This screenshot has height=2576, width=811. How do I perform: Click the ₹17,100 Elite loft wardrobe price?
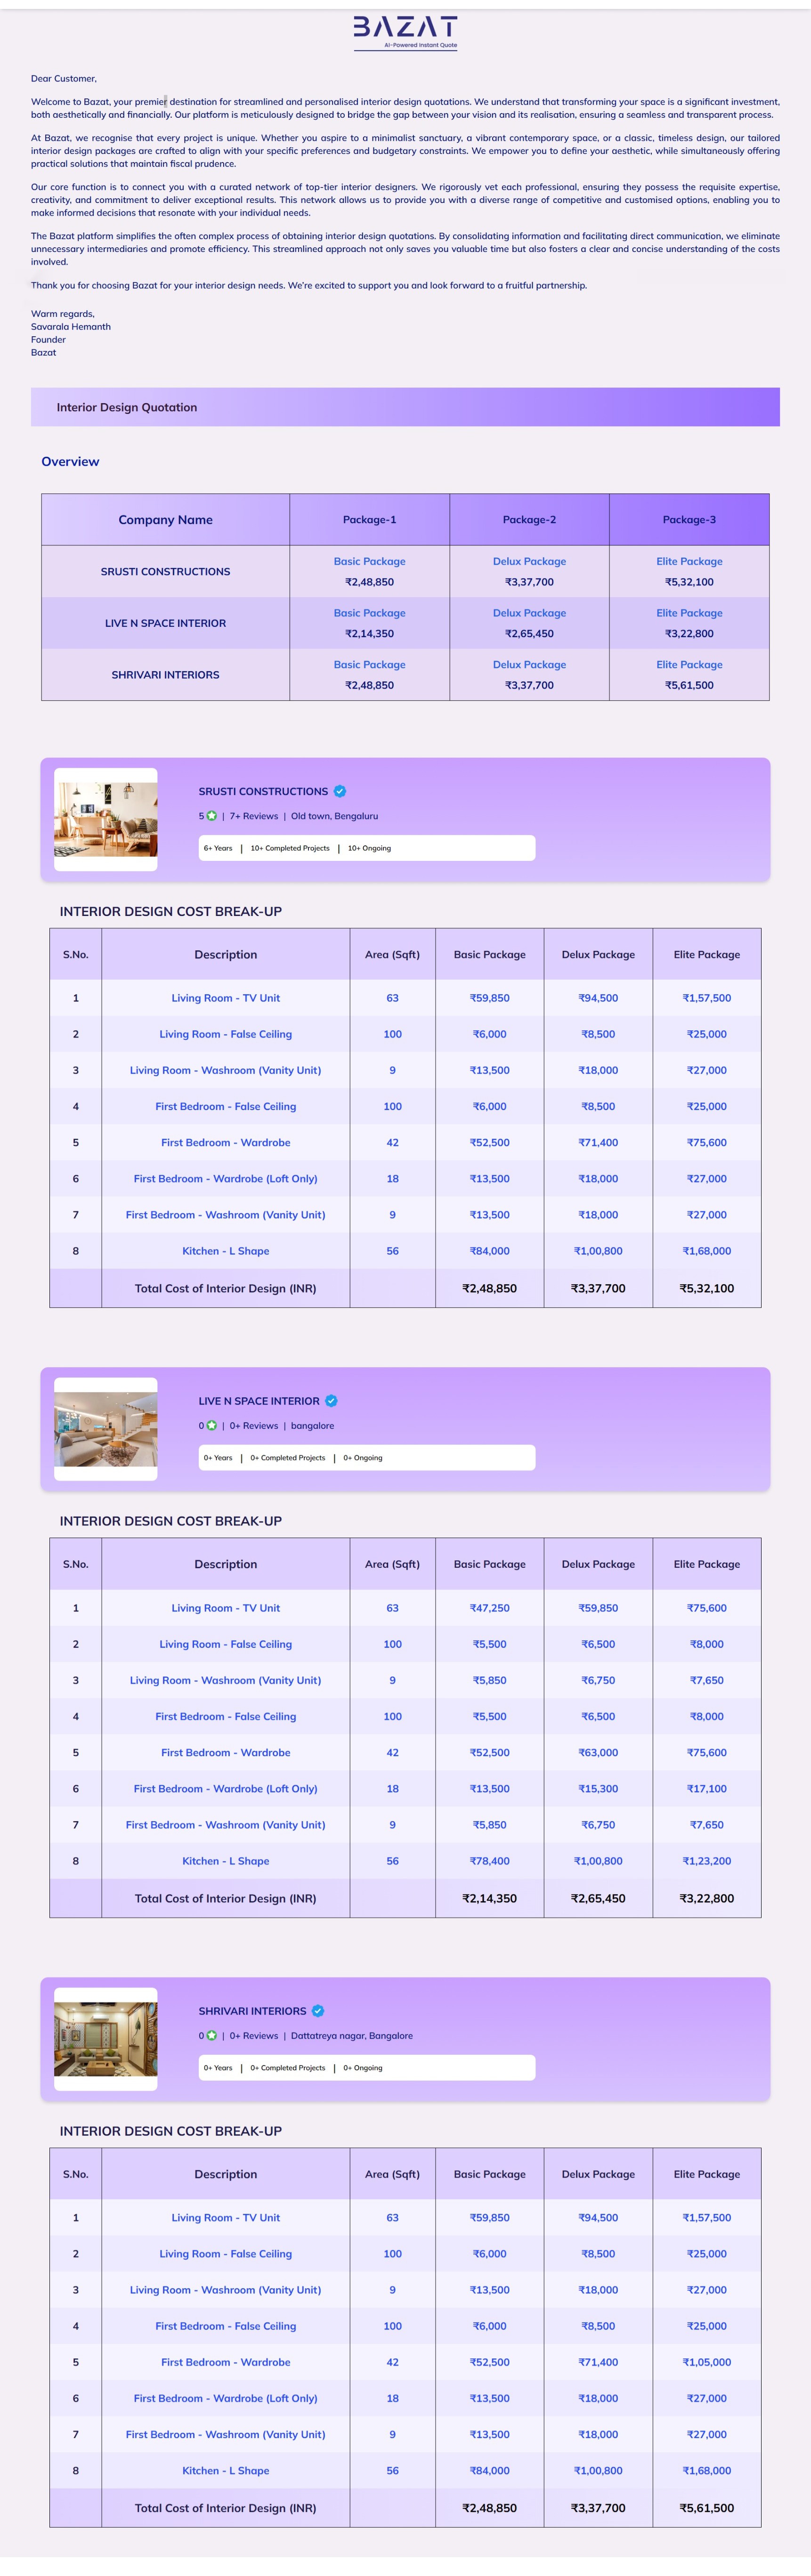707,1789
